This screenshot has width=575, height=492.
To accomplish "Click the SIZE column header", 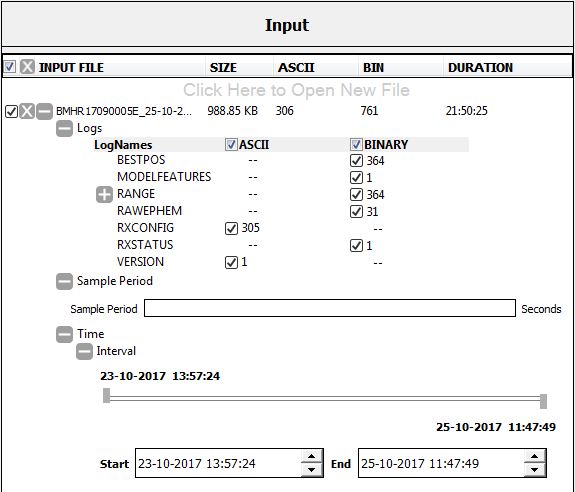I will pyautogui.click(x=223, y=67).
